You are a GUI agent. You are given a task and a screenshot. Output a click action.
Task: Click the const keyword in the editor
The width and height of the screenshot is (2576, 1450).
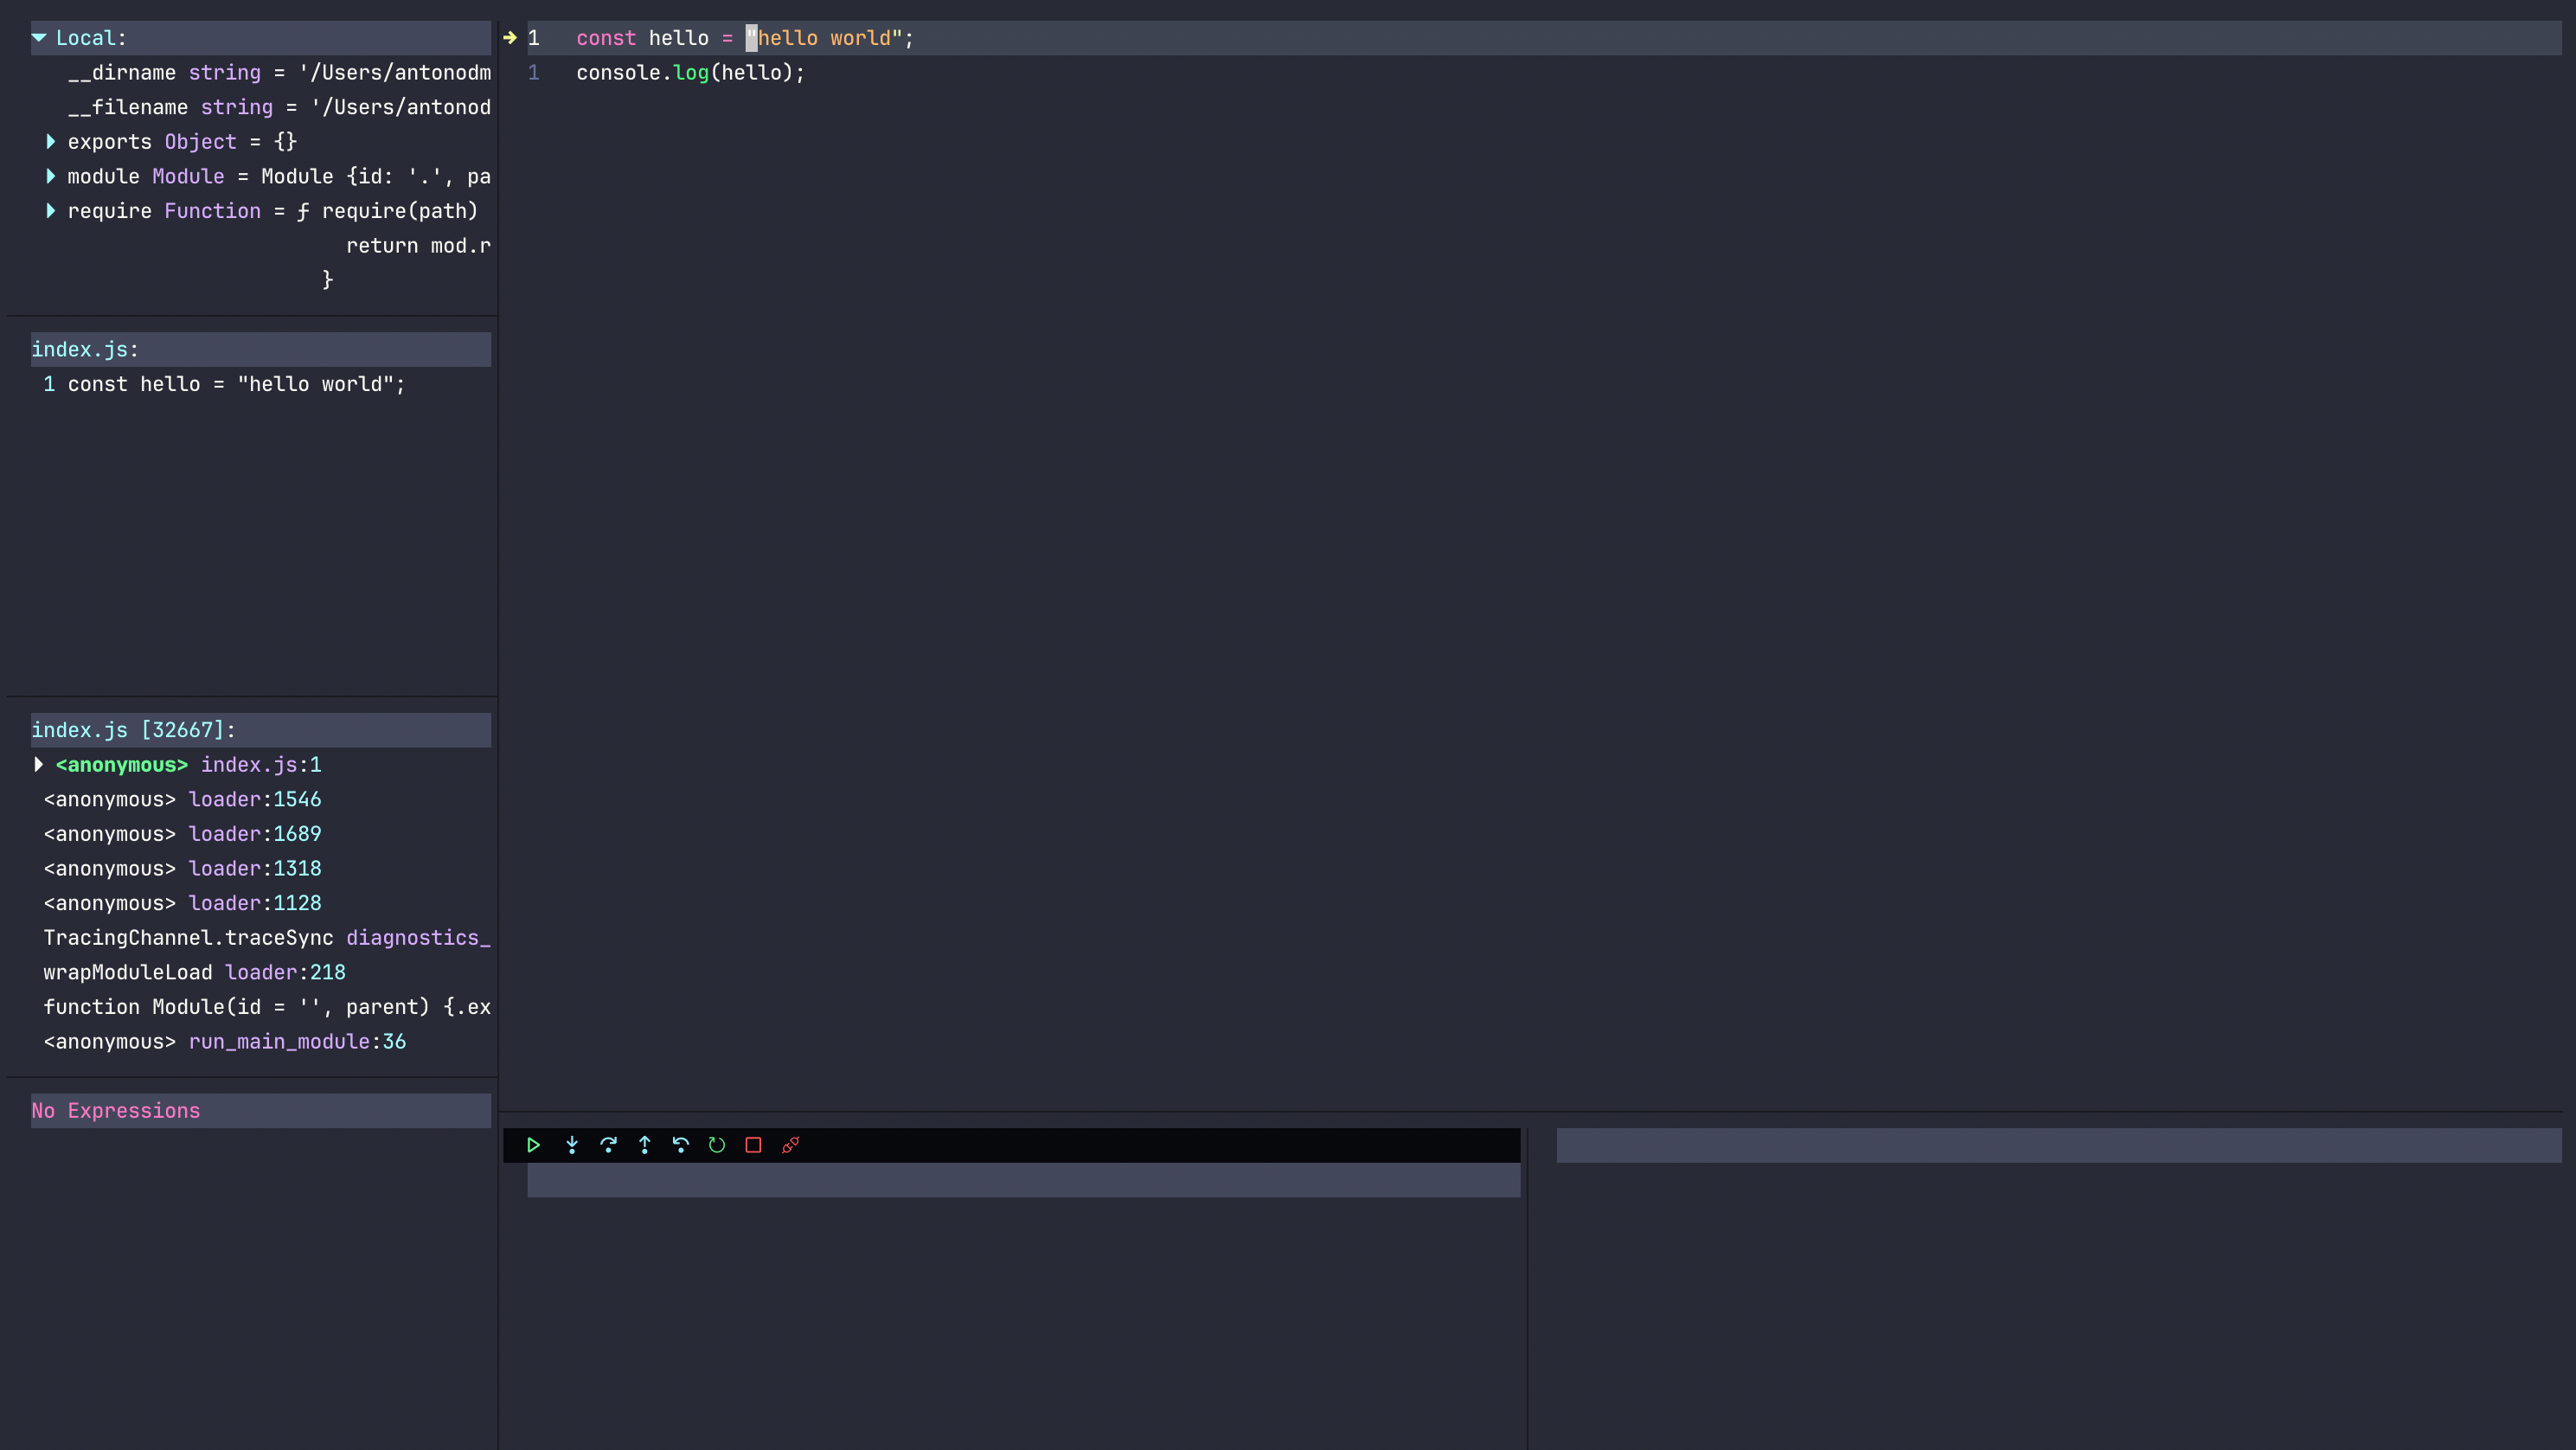tap(606, 38)
